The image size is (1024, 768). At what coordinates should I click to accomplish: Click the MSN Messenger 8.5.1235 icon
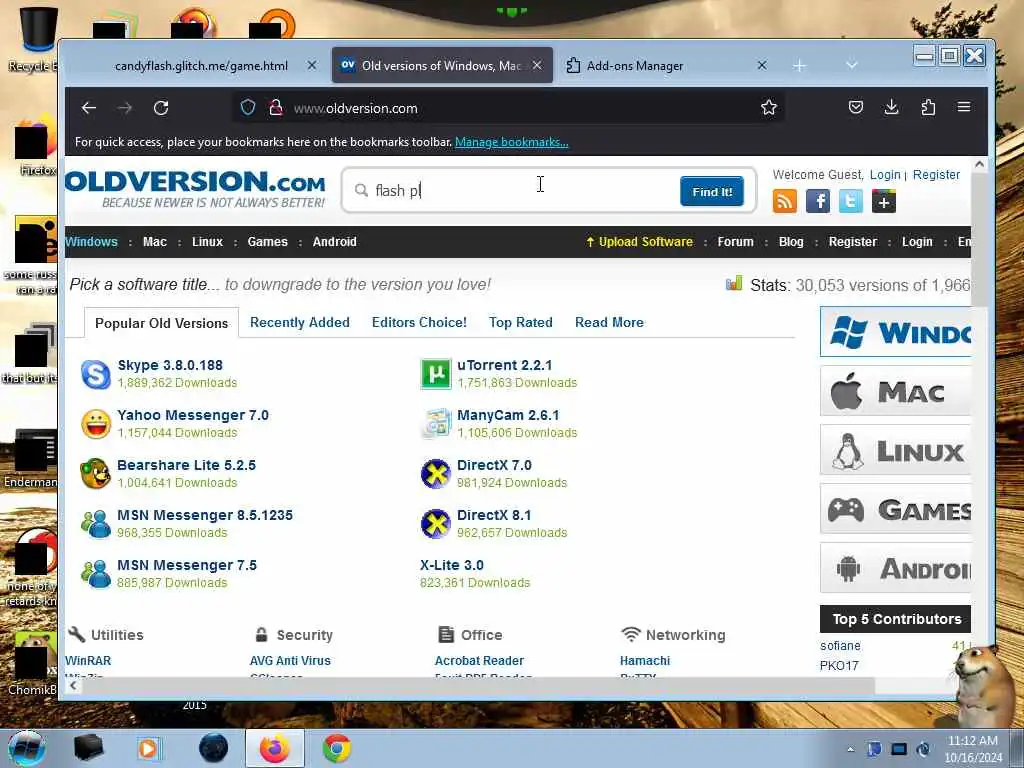click(x=95, y=524)
